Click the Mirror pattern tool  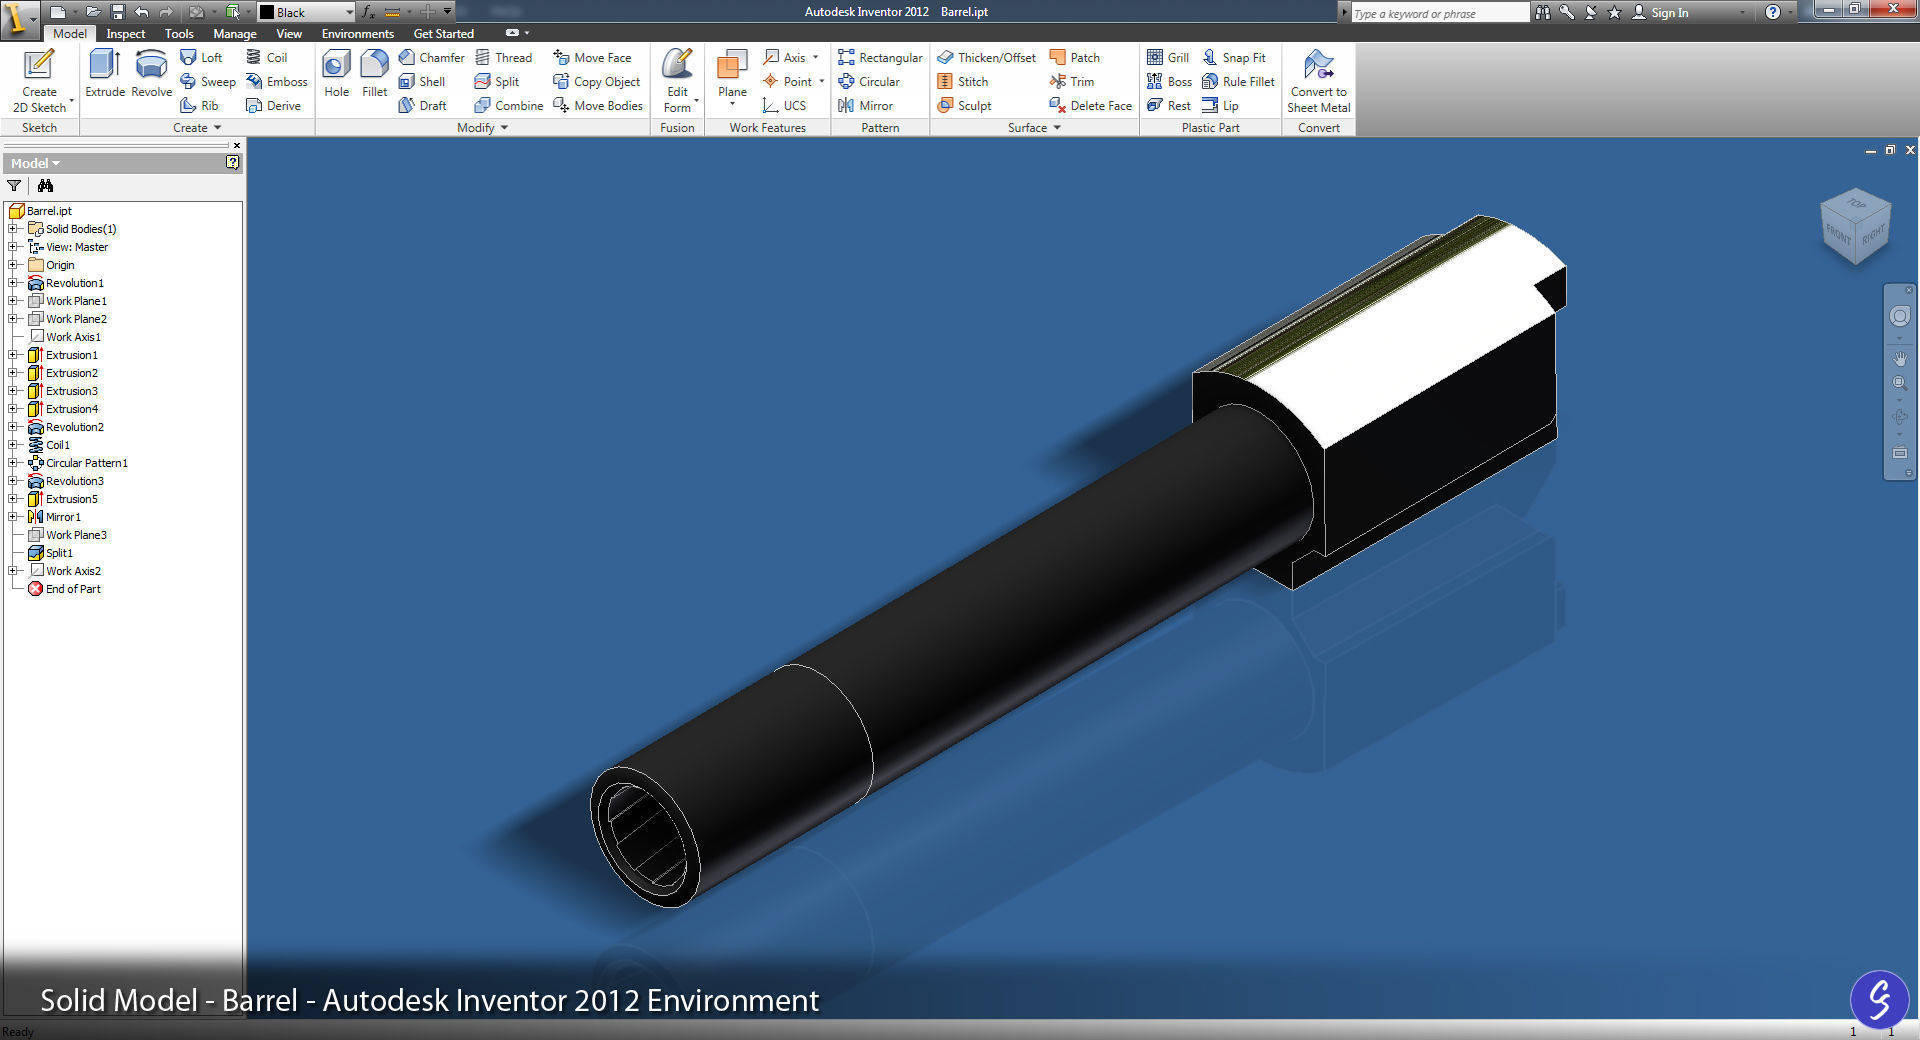[x=866, y=106]
